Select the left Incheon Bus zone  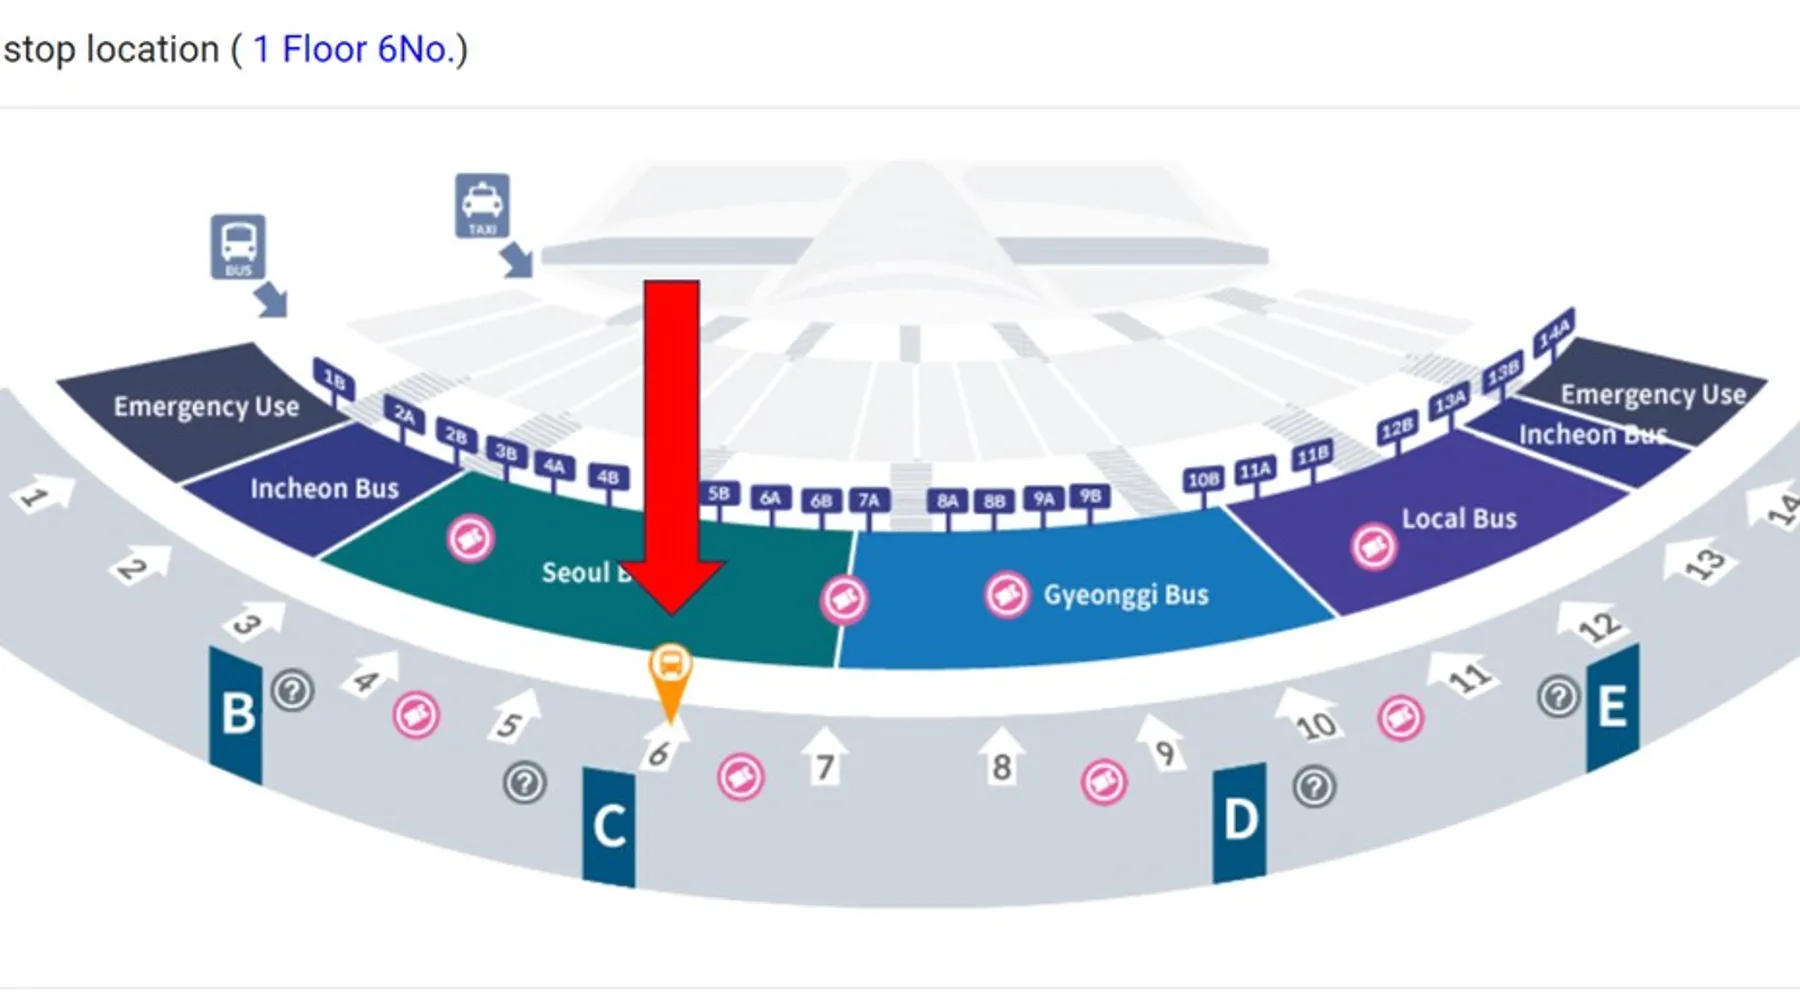(x=322, y=488)
